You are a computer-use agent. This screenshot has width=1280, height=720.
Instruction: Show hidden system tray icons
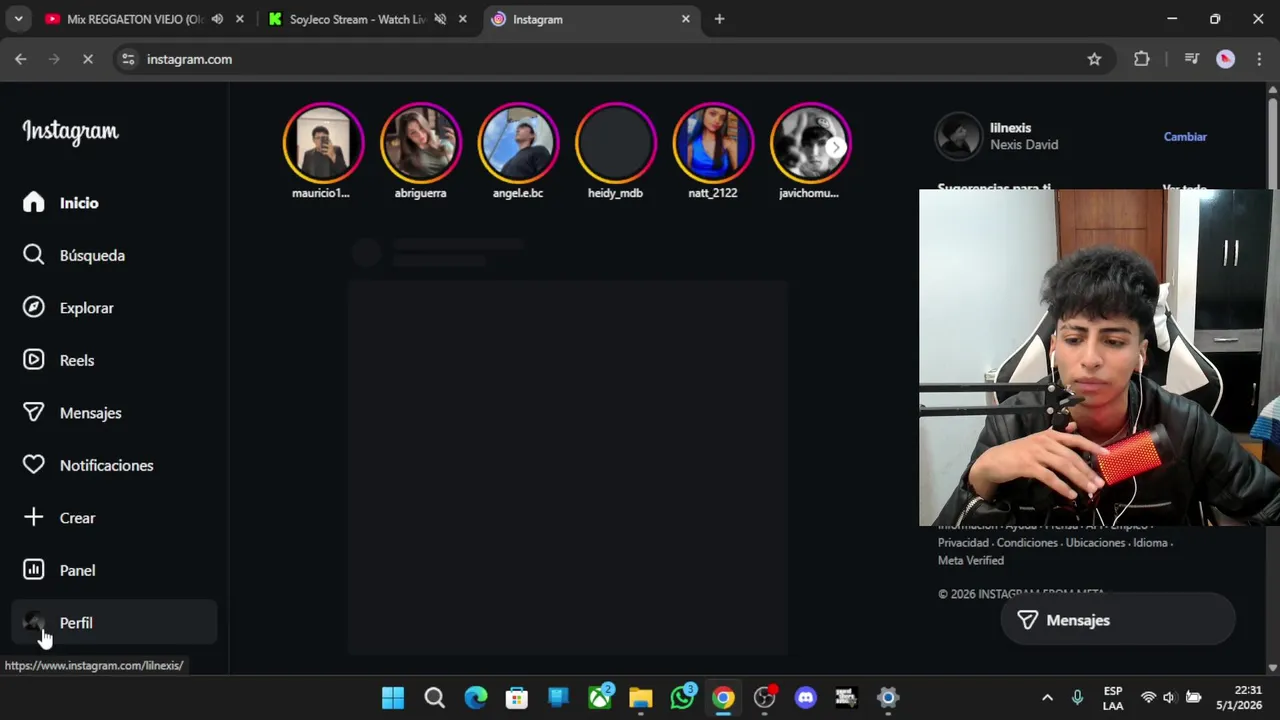(1047, 697)
